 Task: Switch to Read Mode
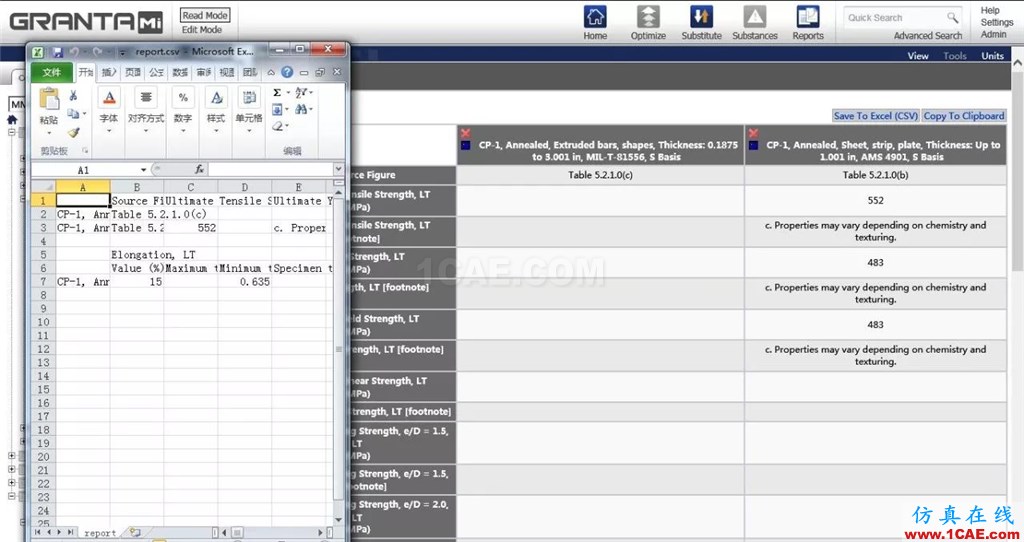pyautogui.click(x=205, y=15)
